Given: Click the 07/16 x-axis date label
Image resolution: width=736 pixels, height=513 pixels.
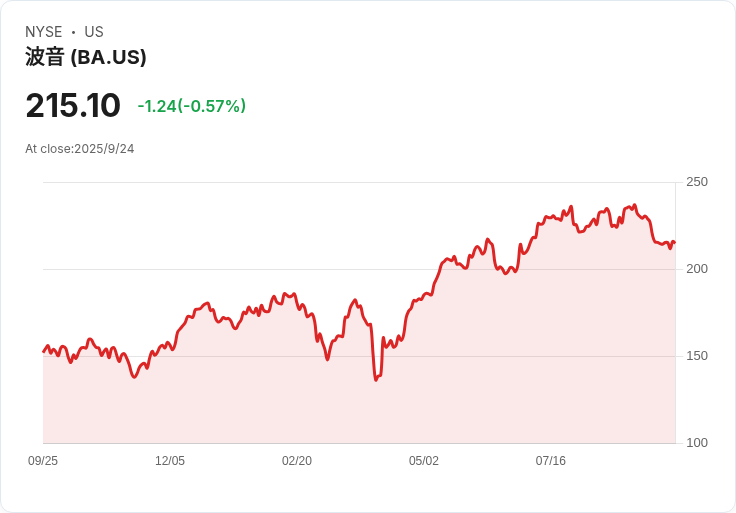Looking at the screenshot, I should click(x=551, y=461).
